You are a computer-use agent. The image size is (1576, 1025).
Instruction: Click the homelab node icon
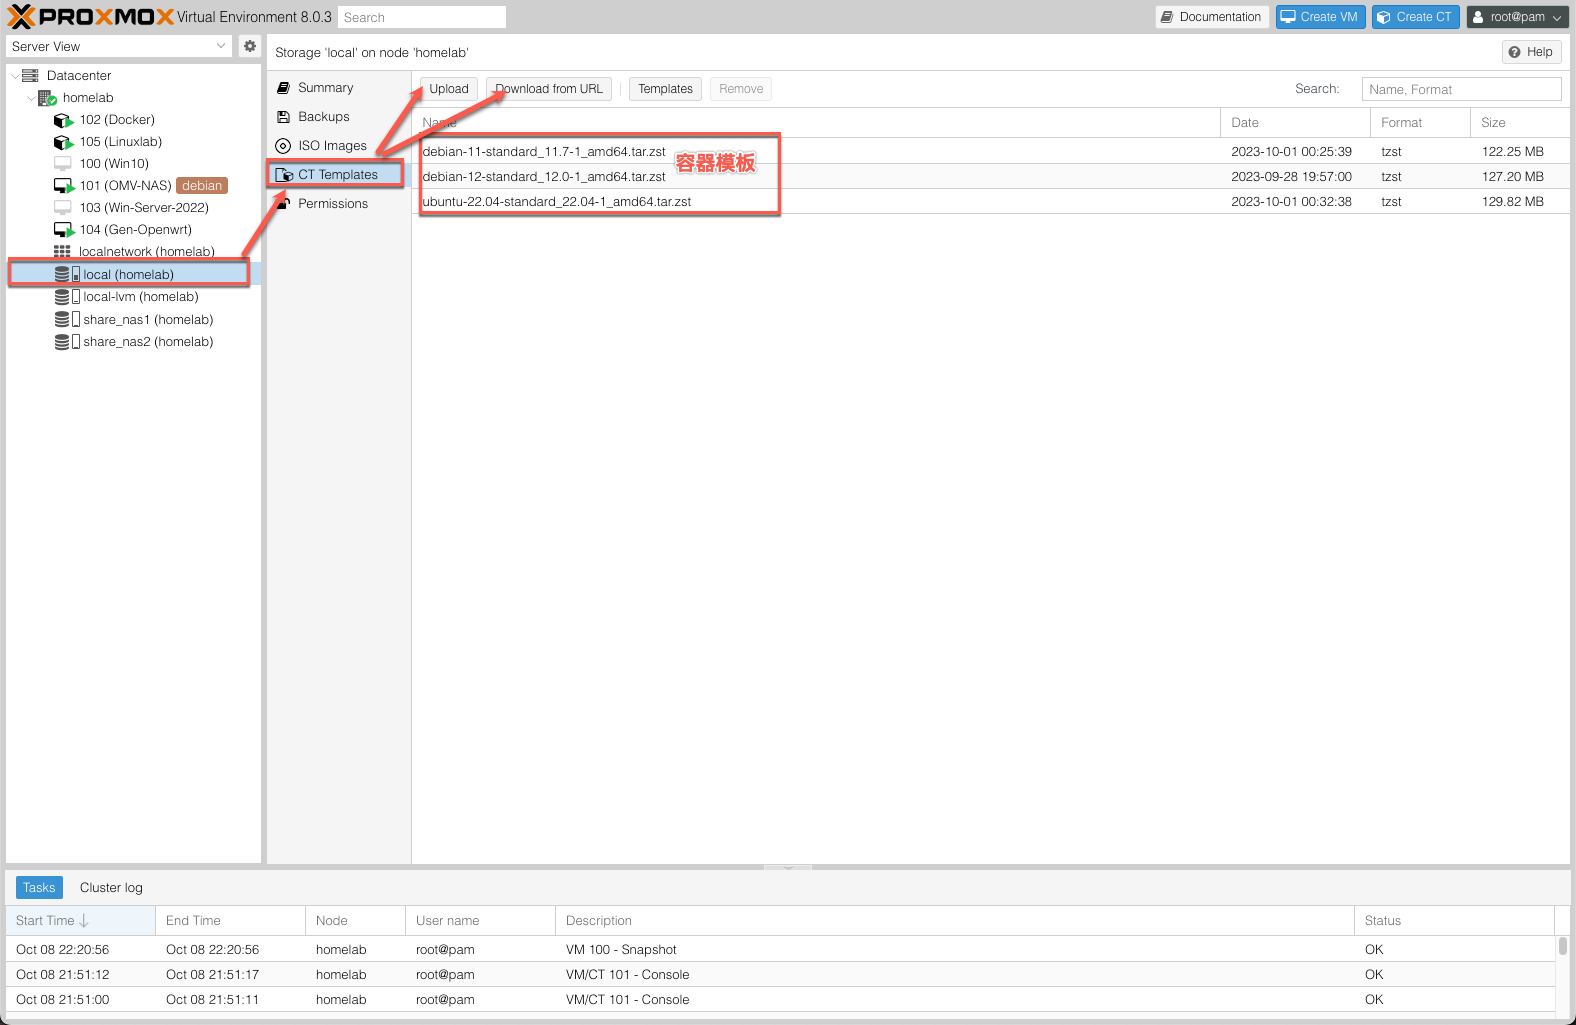(47, 98)
